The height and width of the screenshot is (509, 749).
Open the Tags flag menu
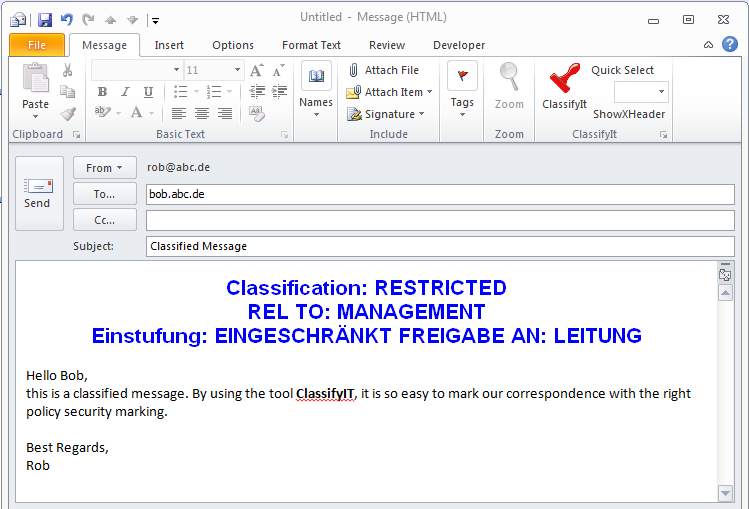click(x=462, y=90)
